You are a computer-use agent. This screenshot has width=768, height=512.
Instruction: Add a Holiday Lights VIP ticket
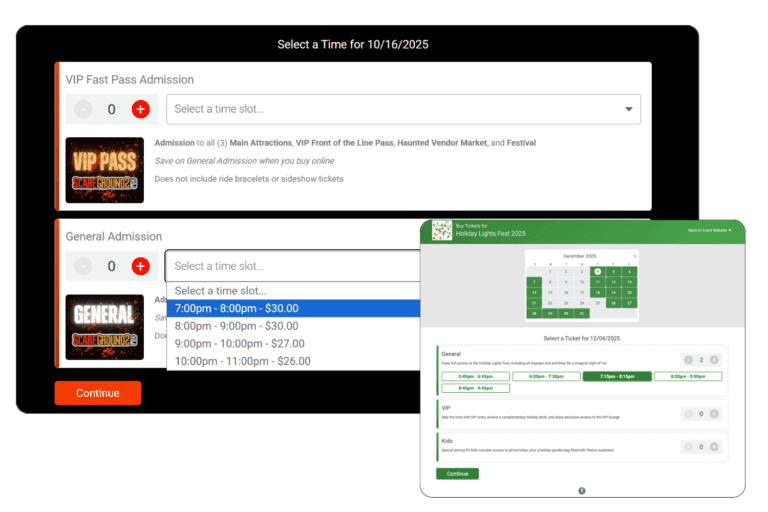pos(714,413)
